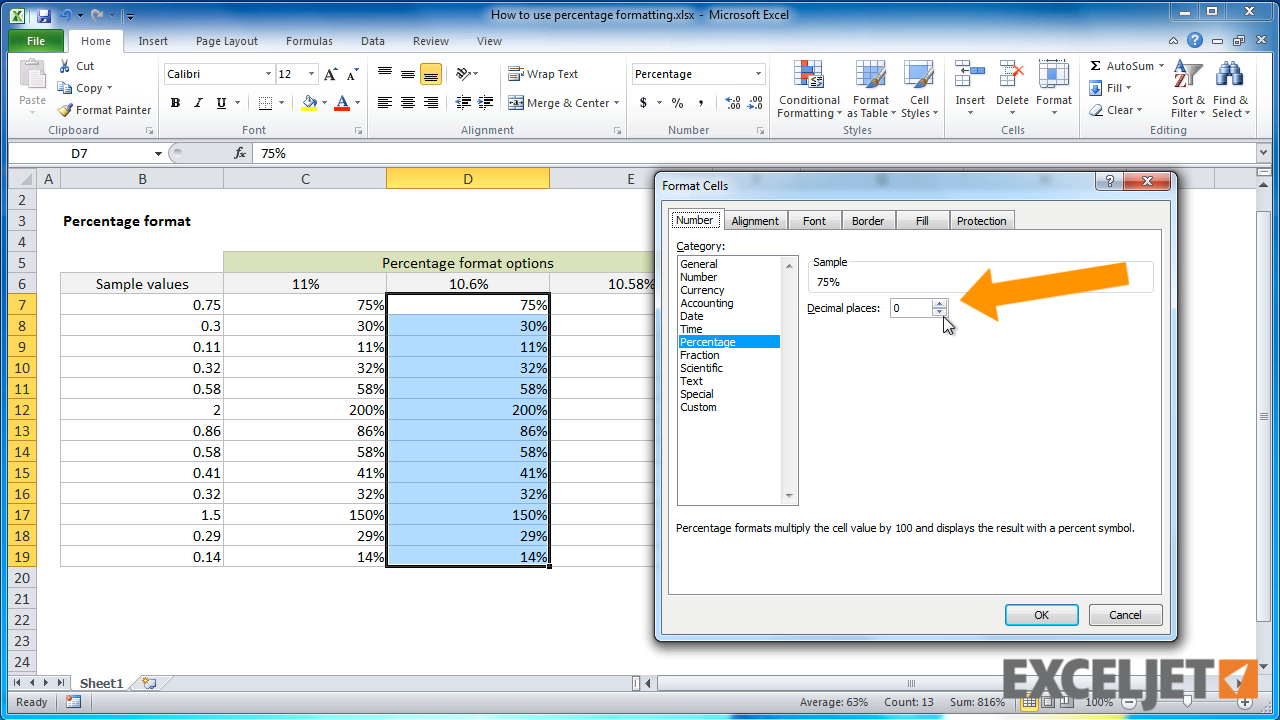
Task: Select the Sheet1 tab
Action: (100, 683)
